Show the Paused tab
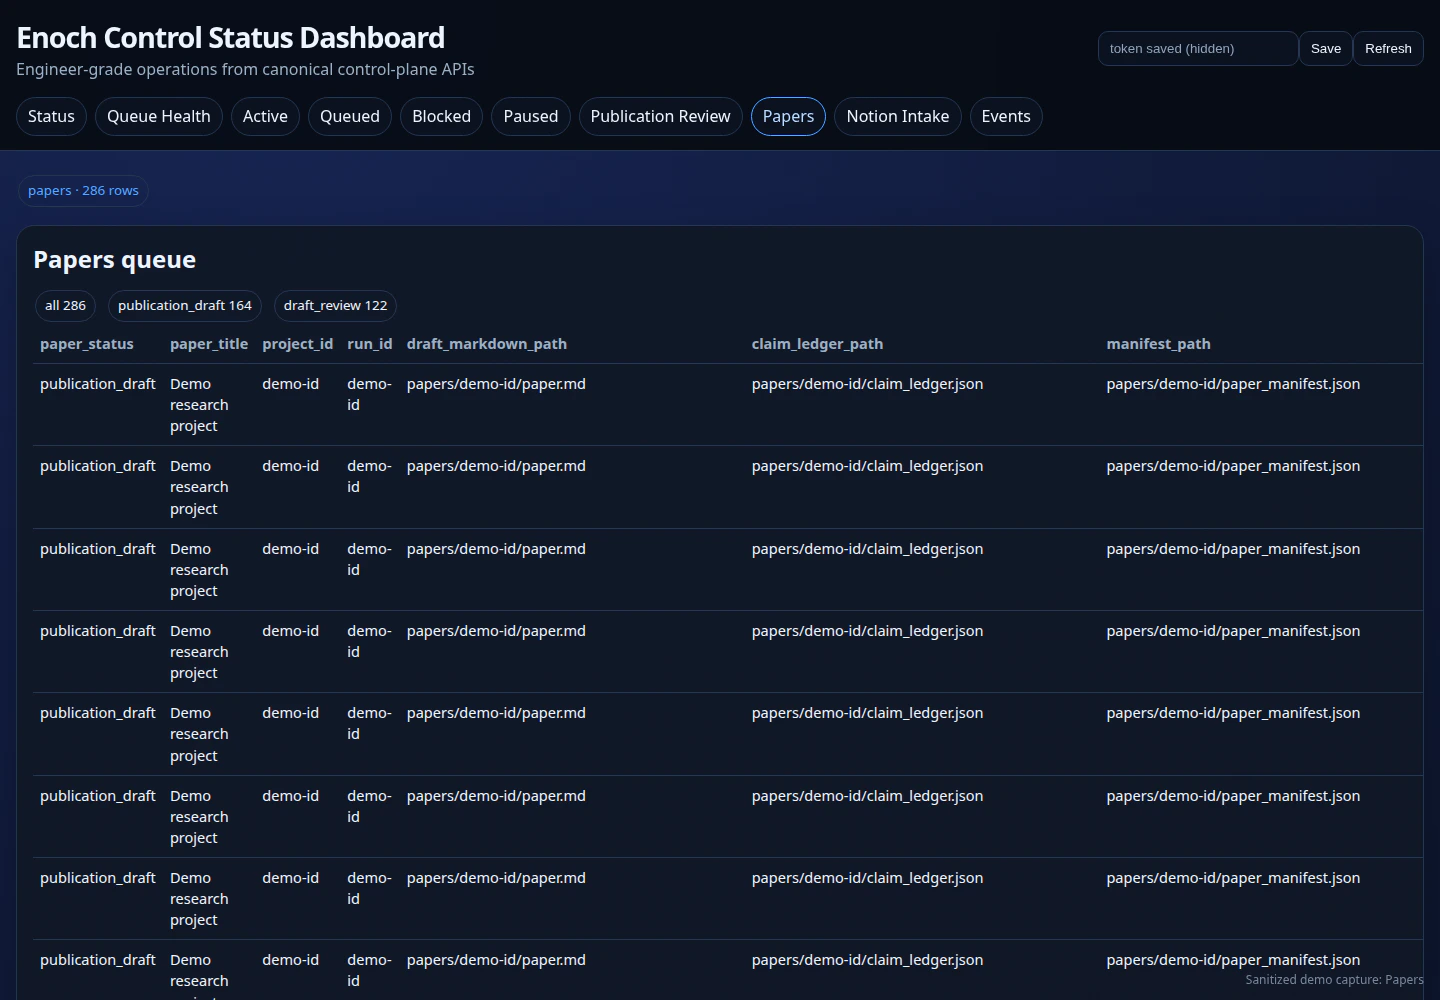Image resolution: width=1440 pixels, height=1000 pixels. click(531, 116)
